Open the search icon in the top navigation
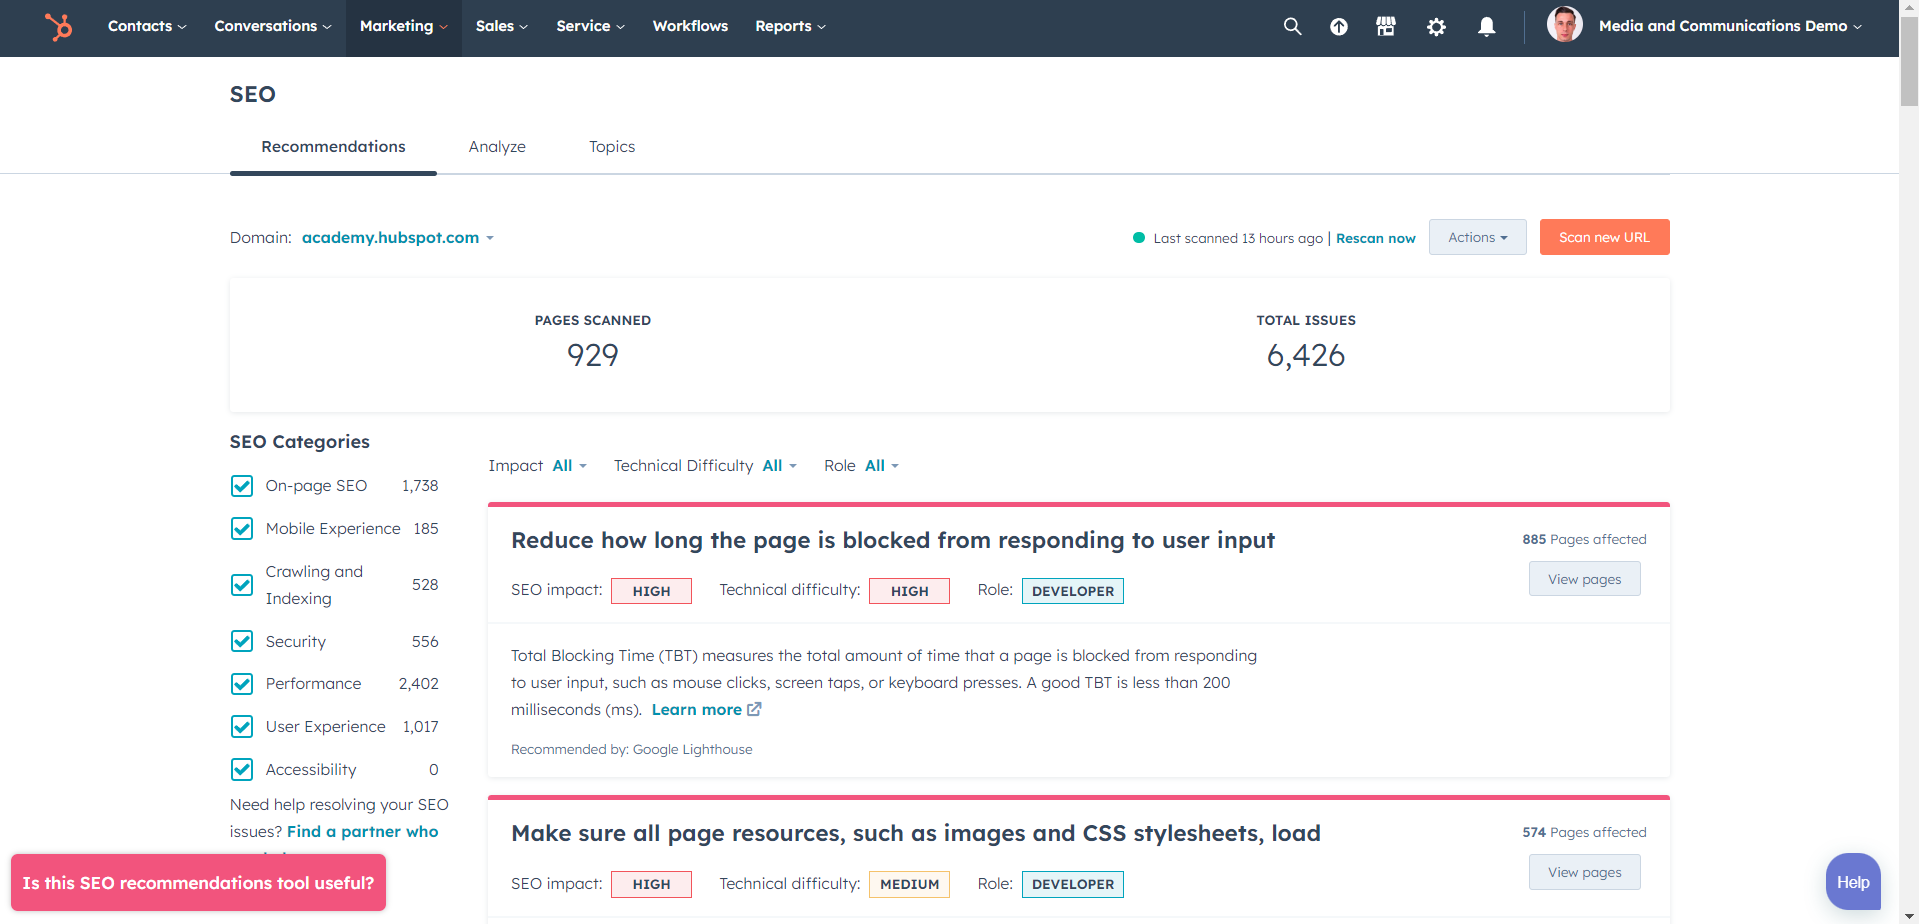The width and height of the screenshot is (1919, 924). pyautogui.click(x=1291, y=26)
